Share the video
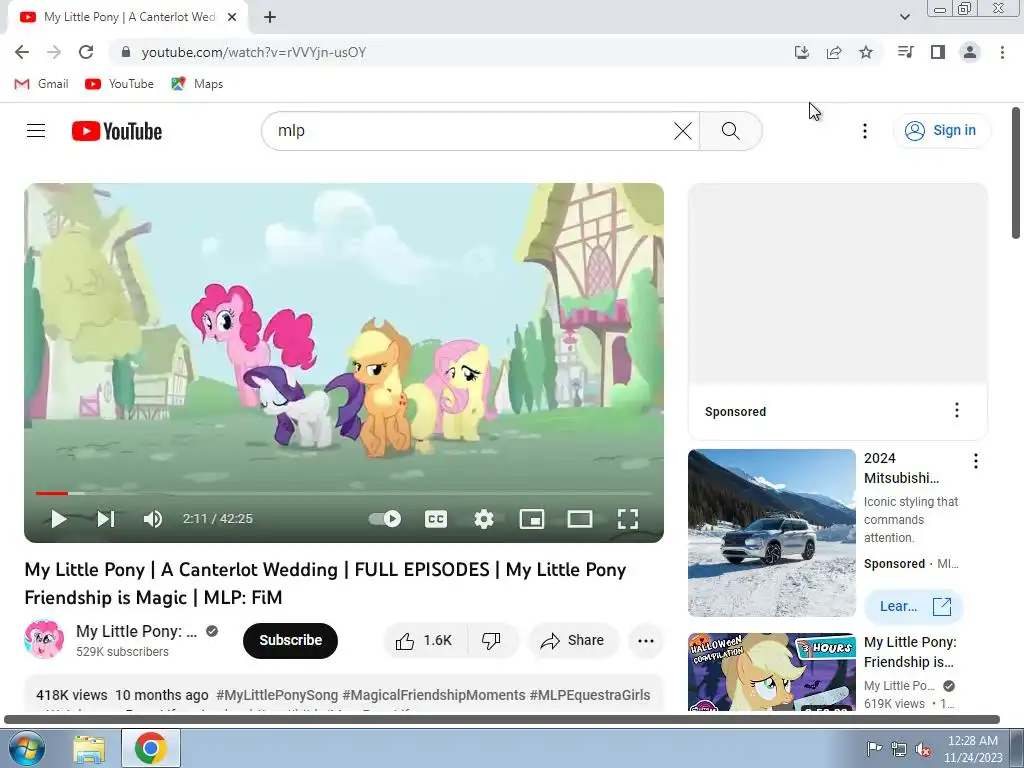 573,641
